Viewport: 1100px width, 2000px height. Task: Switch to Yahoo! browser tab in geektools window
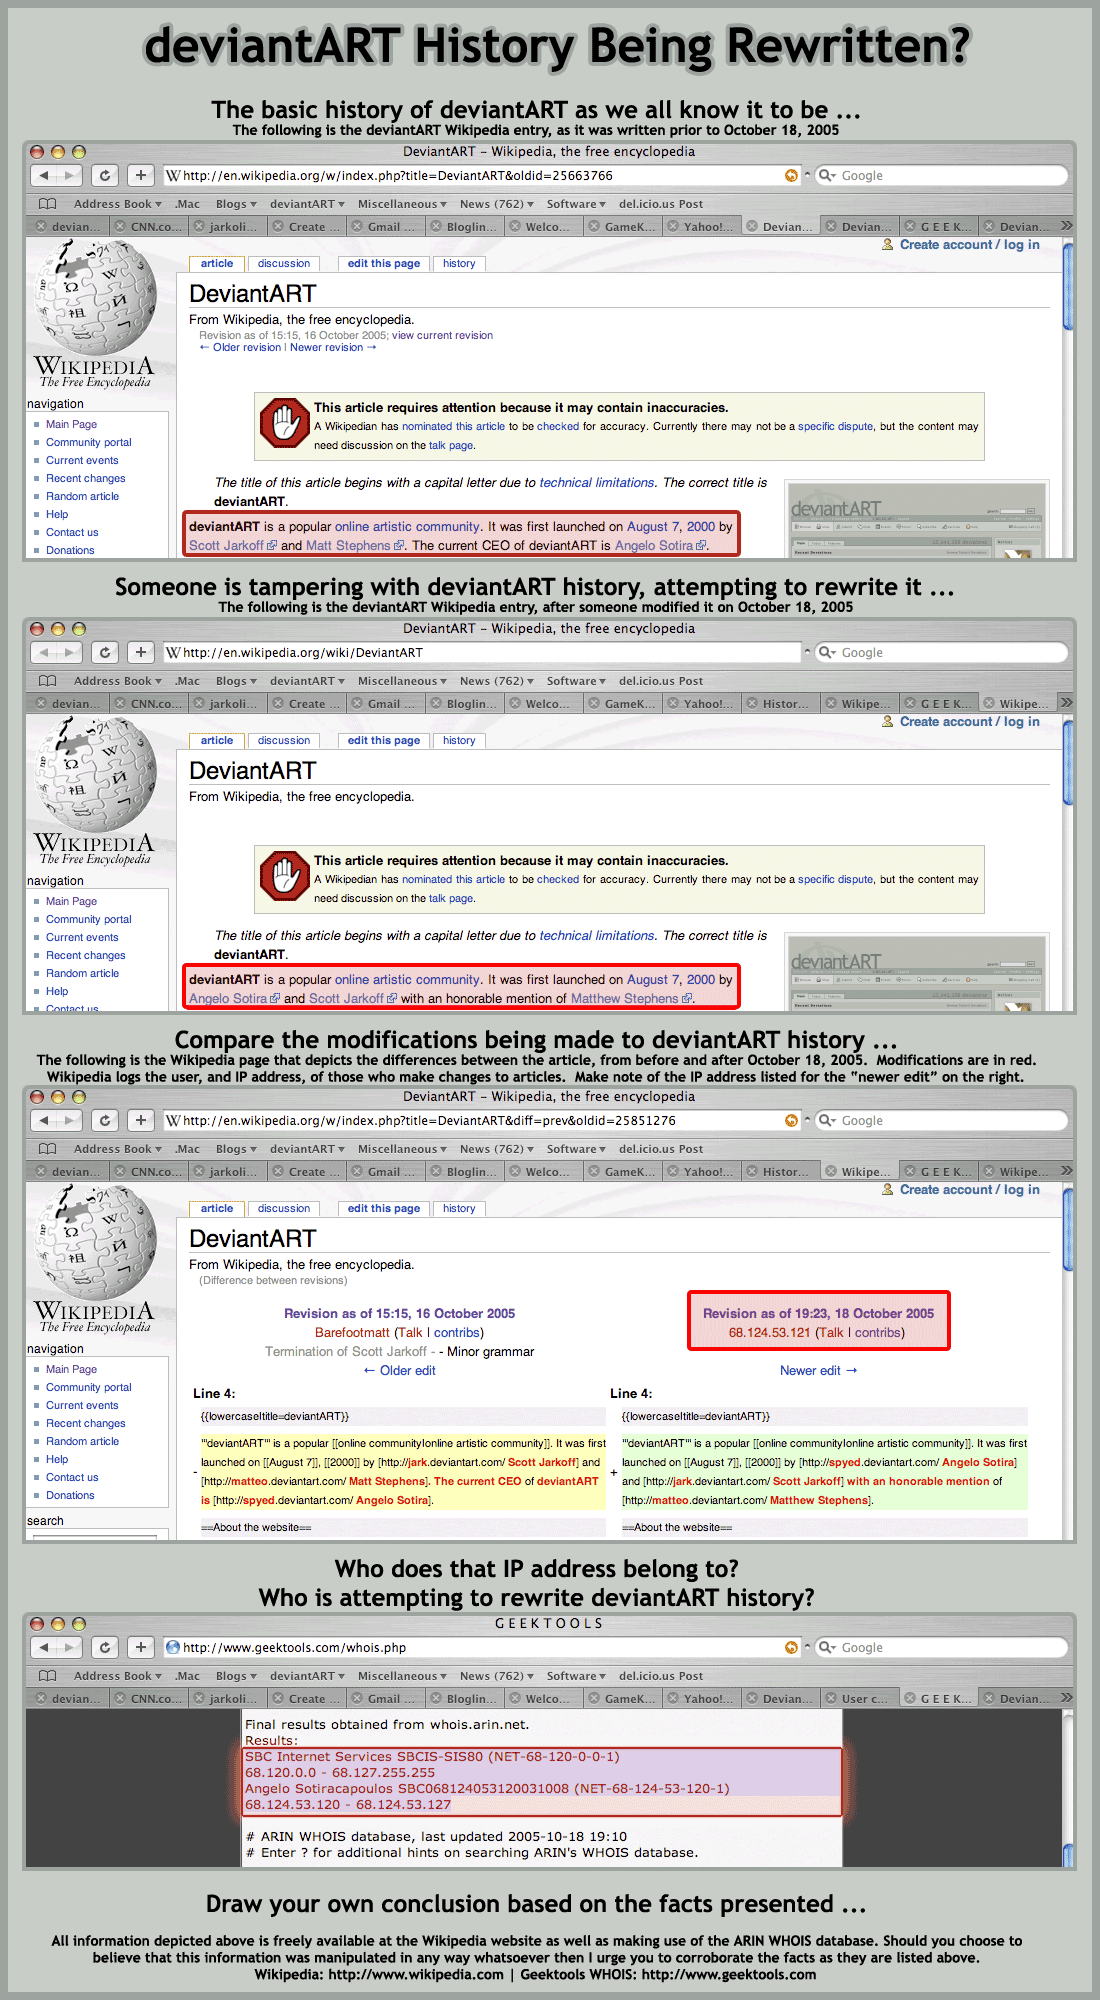click(x=701, y=1699)
